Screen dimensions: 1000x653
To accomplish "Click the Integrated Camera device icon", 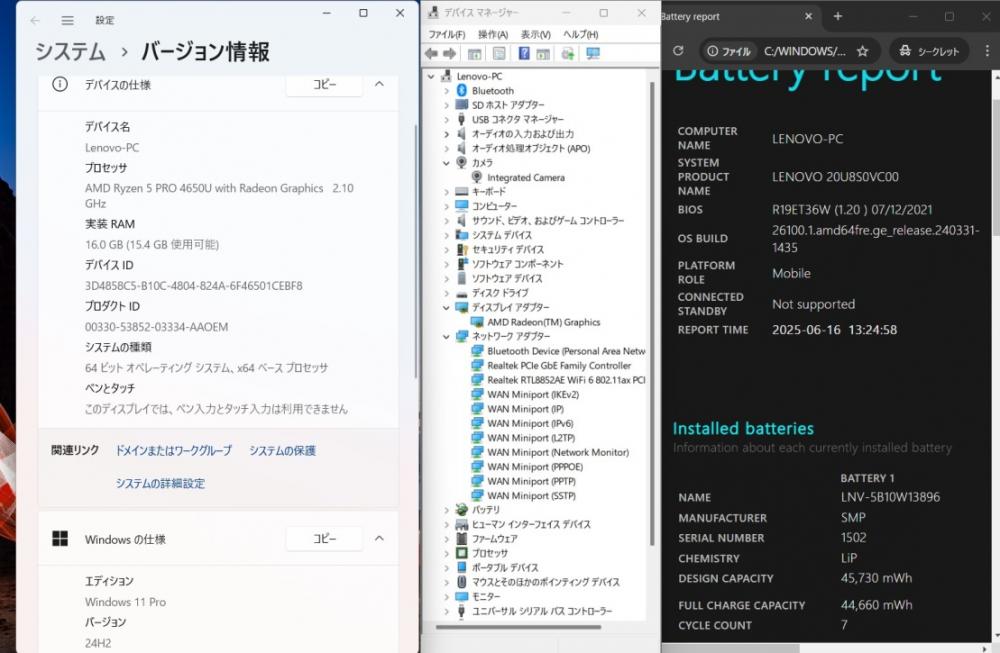I will tap(477, 177).
